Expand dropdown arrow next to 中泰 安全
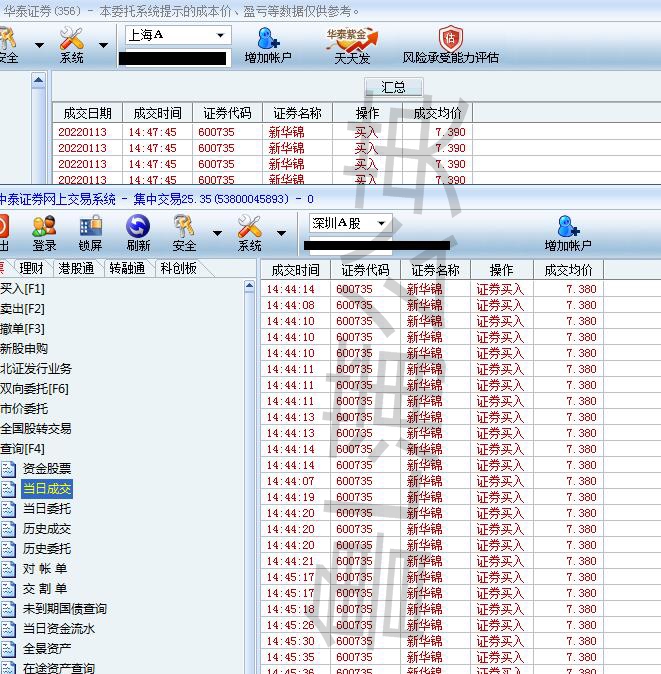Viewport: 661px width, 674px height. click(x=217, y=233)
